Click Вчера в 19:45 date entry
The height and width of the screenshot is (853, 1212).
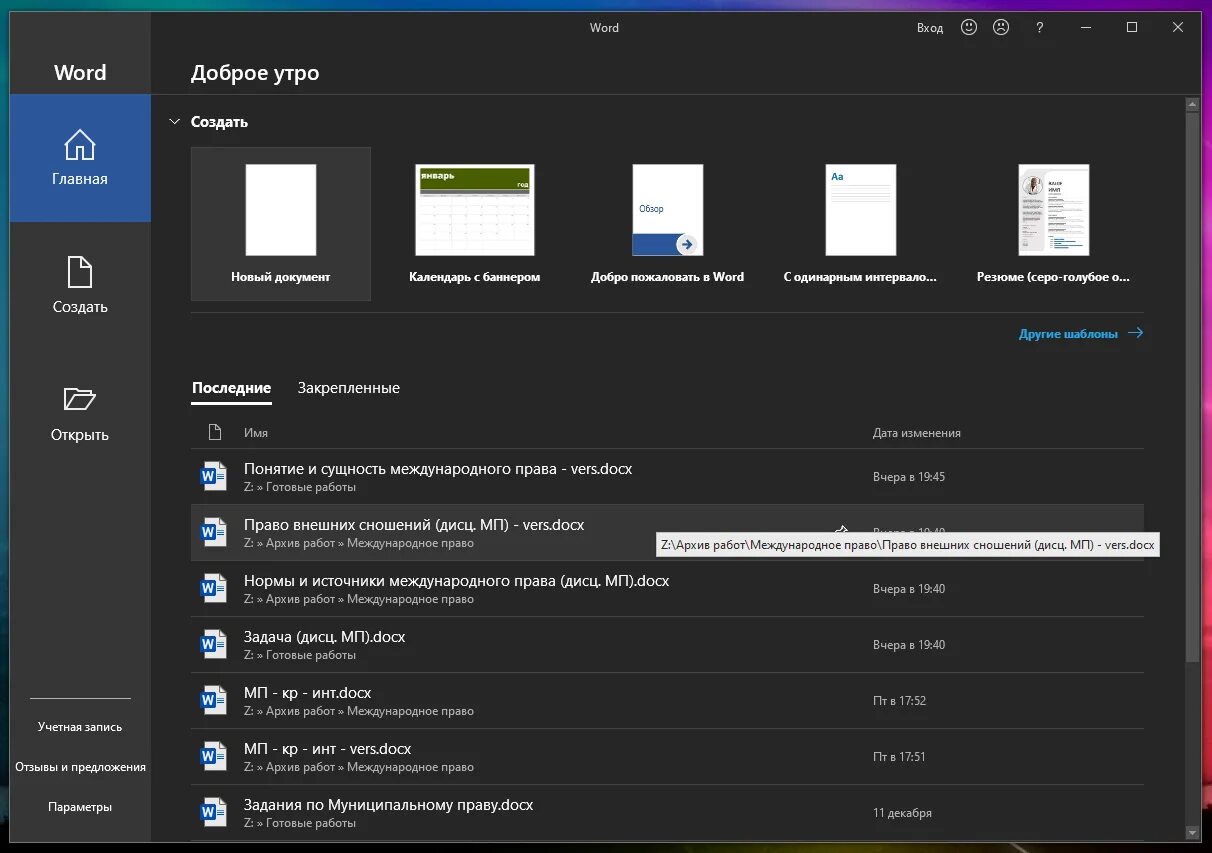pos(909,477)
